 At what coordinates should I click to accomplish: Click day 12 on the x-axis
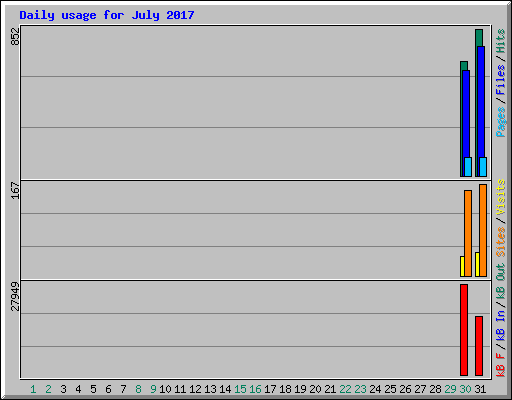195,389
